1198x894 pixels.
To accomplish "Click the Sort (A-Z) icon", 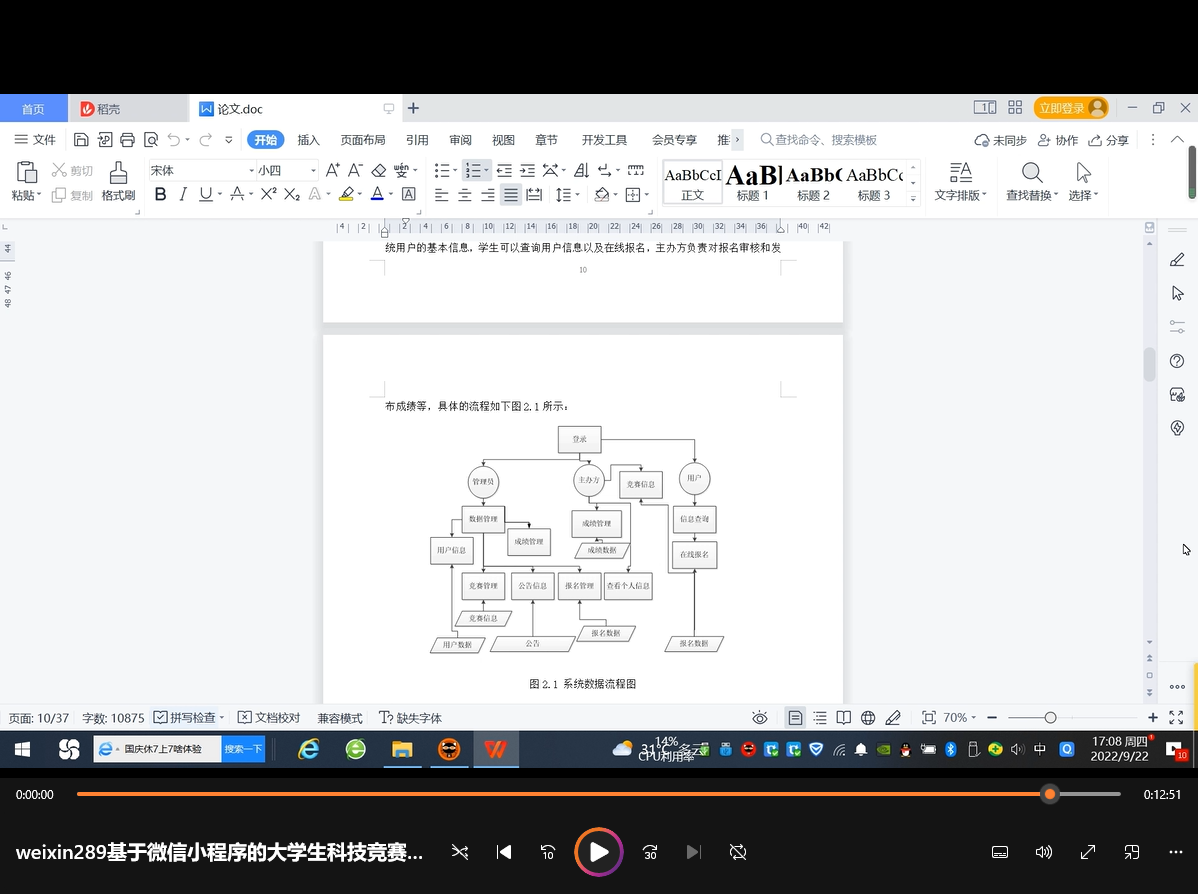I will pos(581,170).
